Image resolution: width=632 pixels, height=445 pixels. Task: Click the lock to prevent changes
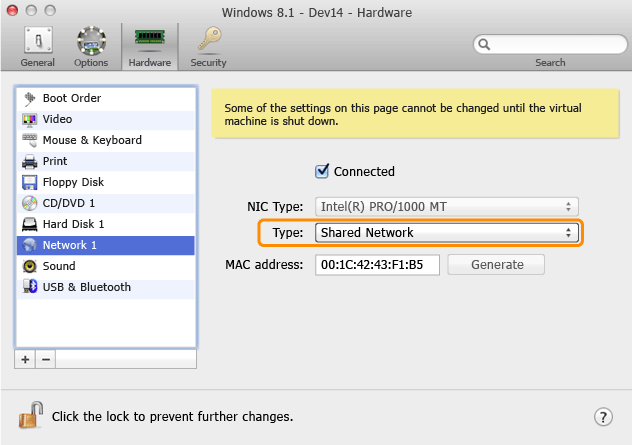pyautogui.click(x=31, y=415)
